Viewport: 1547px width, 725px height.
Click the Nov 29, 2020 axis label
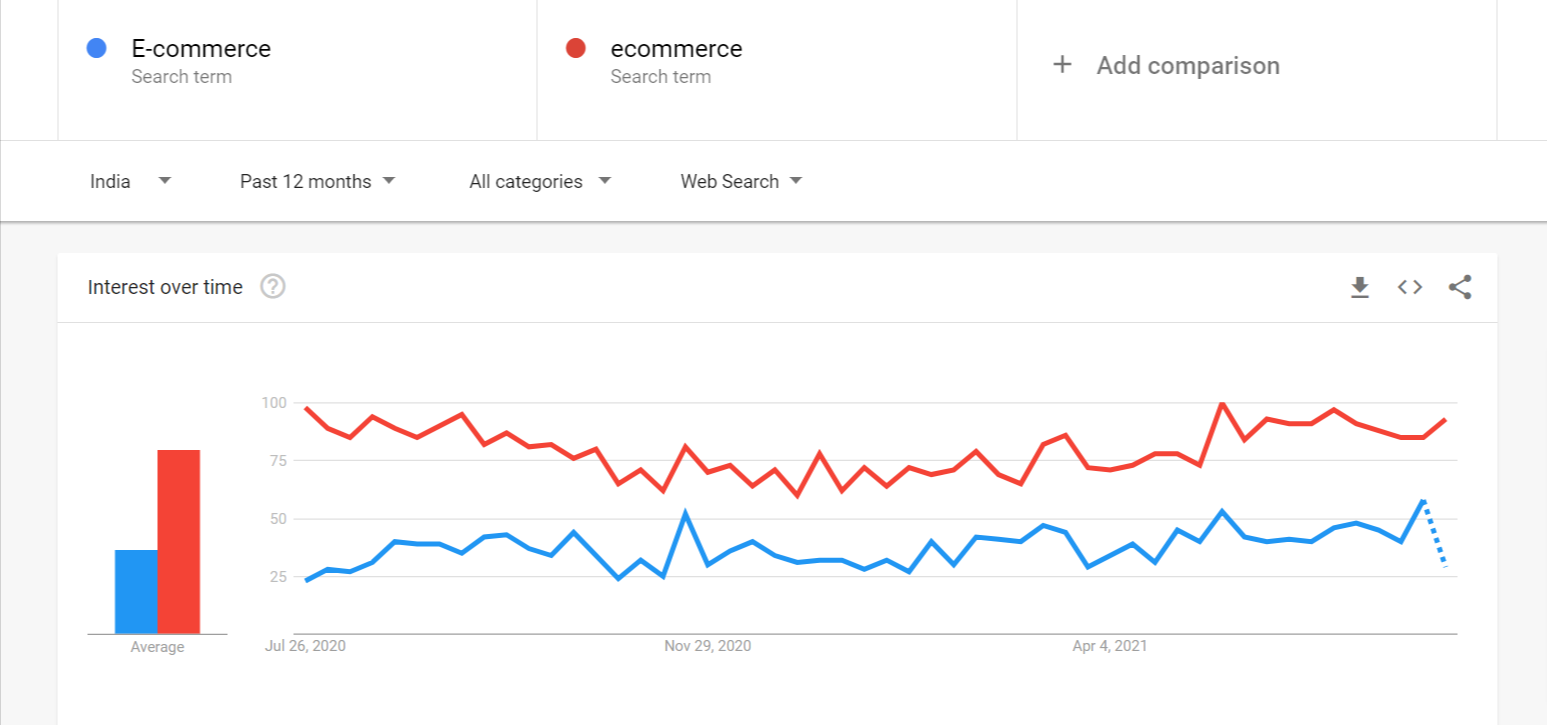point(707,646)
